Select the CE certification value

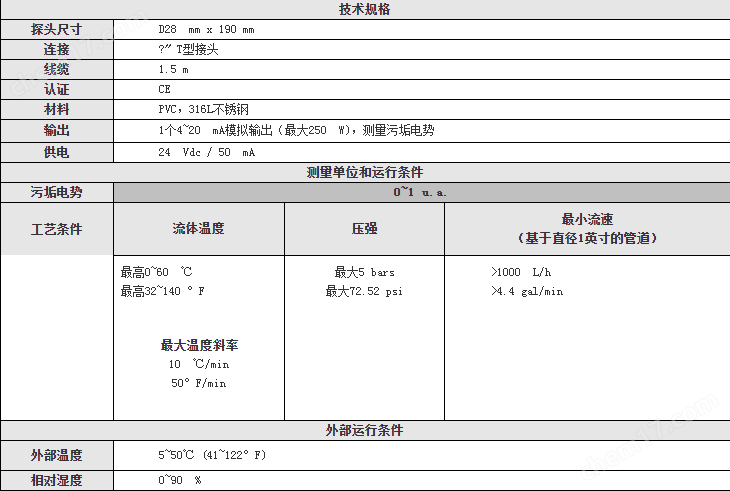(x=164, y=89)
